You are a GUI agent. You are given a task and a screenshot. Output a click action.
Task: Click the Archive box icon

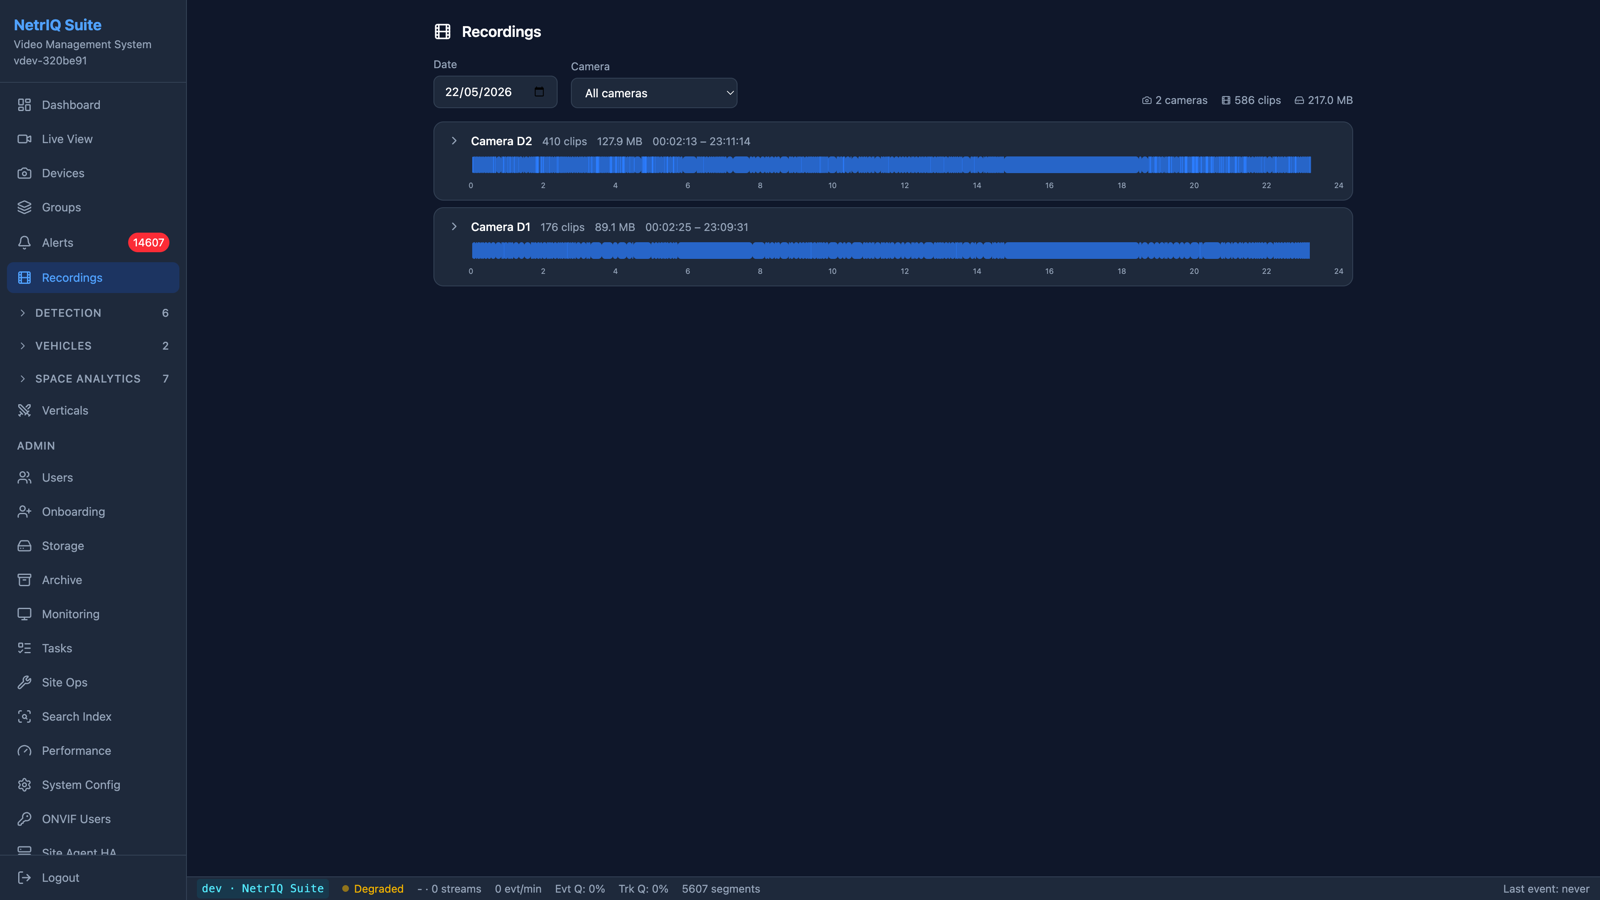click(24, 580)
